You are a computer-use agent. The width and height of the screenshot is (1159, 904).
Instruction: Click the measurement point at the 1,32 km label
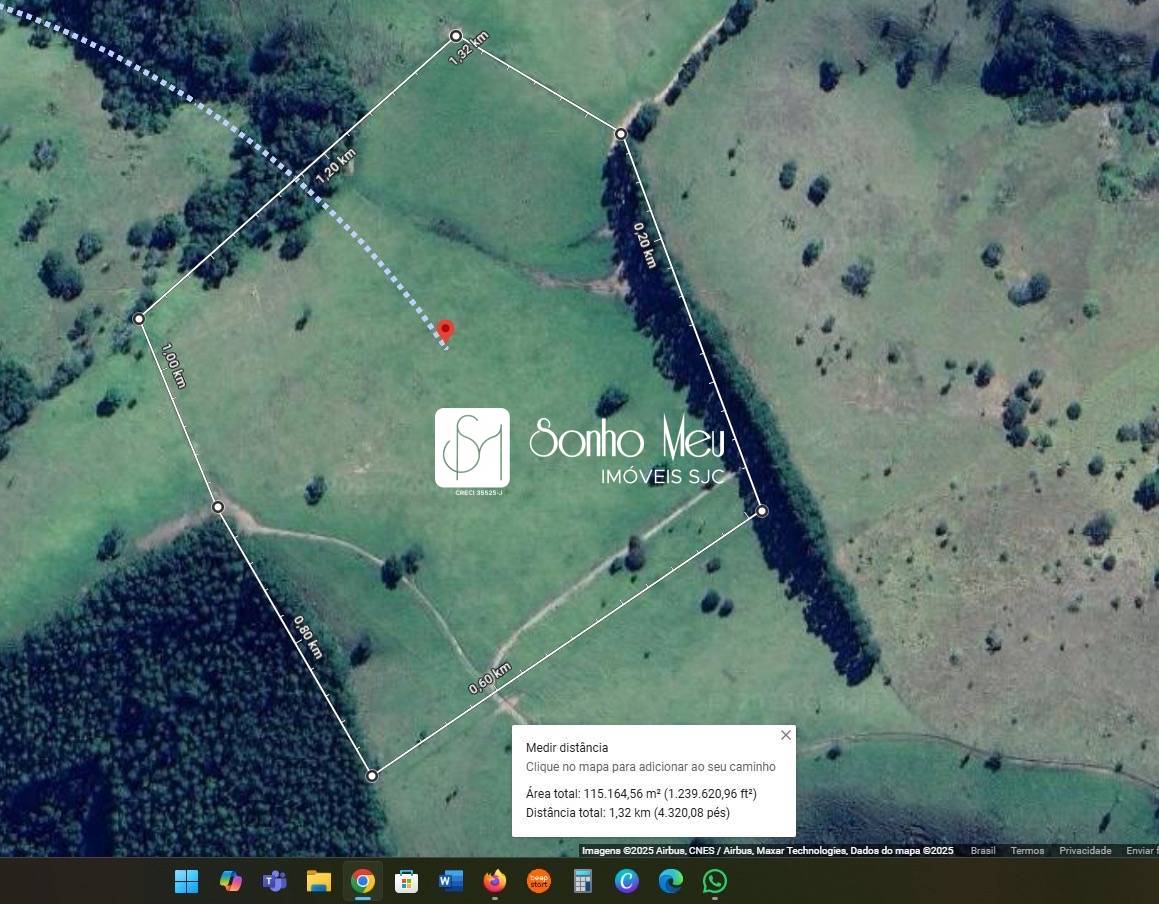[x=456, y=36]
